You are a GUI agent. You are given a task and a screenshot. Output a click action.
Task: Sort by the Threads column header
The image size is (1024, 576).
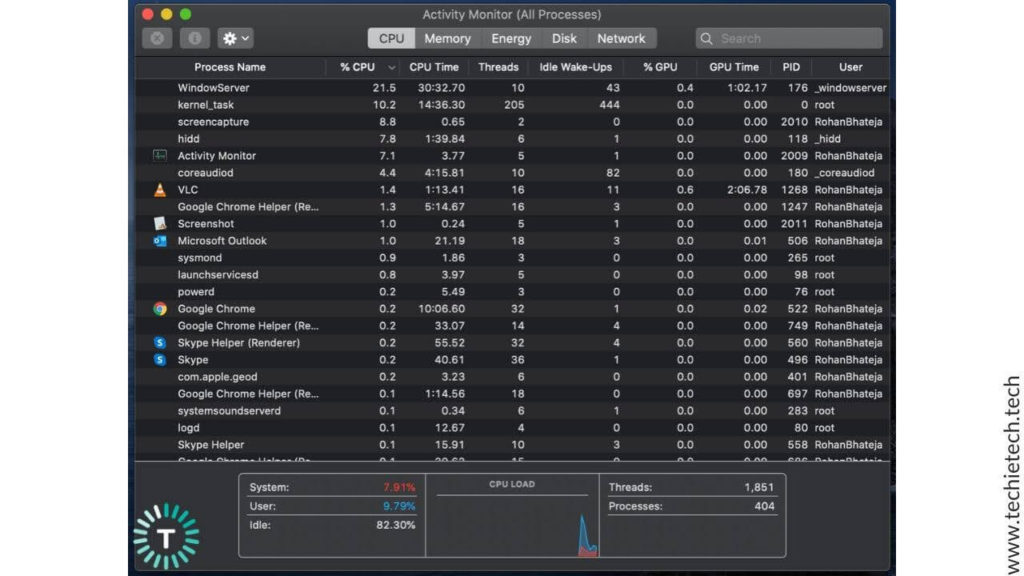click(498, 67)
